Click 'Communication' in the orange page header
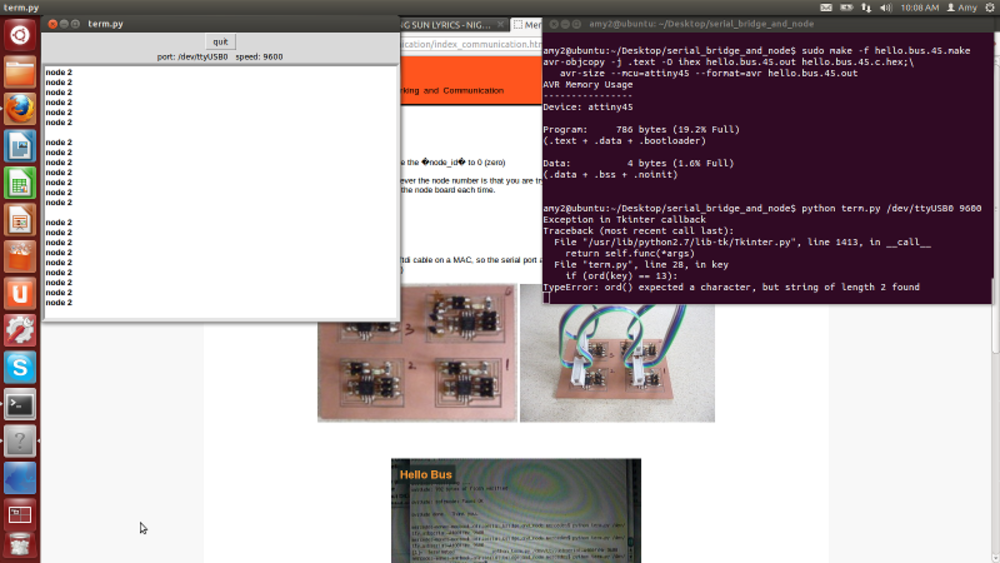This screenshot has width=1000, height=563. coord(473,91)
